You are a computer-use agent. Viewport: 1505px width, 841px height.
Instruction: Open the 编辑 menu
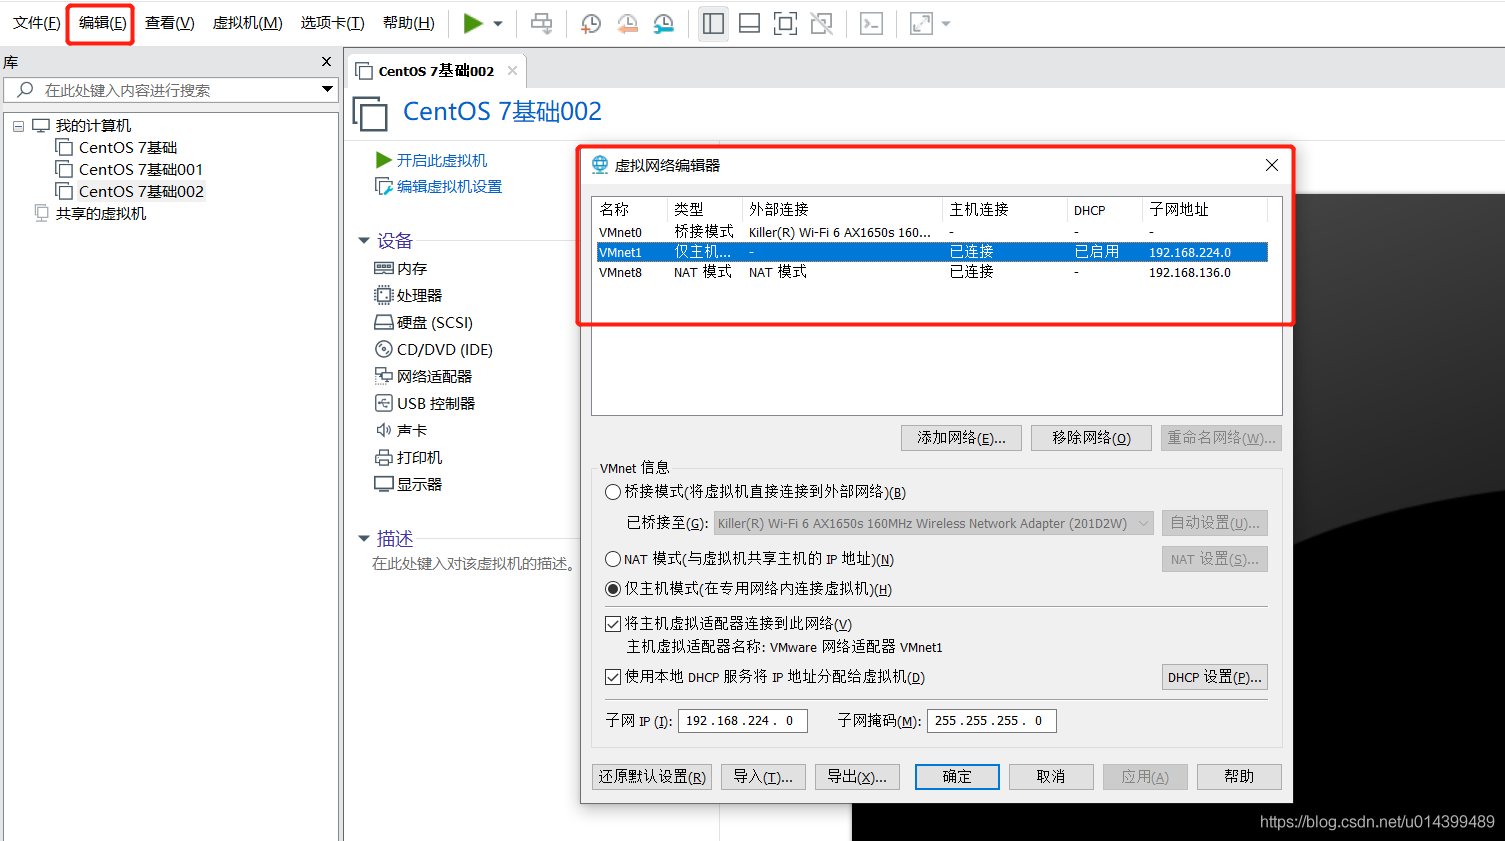pyautogui.click(x=99, y=22)
